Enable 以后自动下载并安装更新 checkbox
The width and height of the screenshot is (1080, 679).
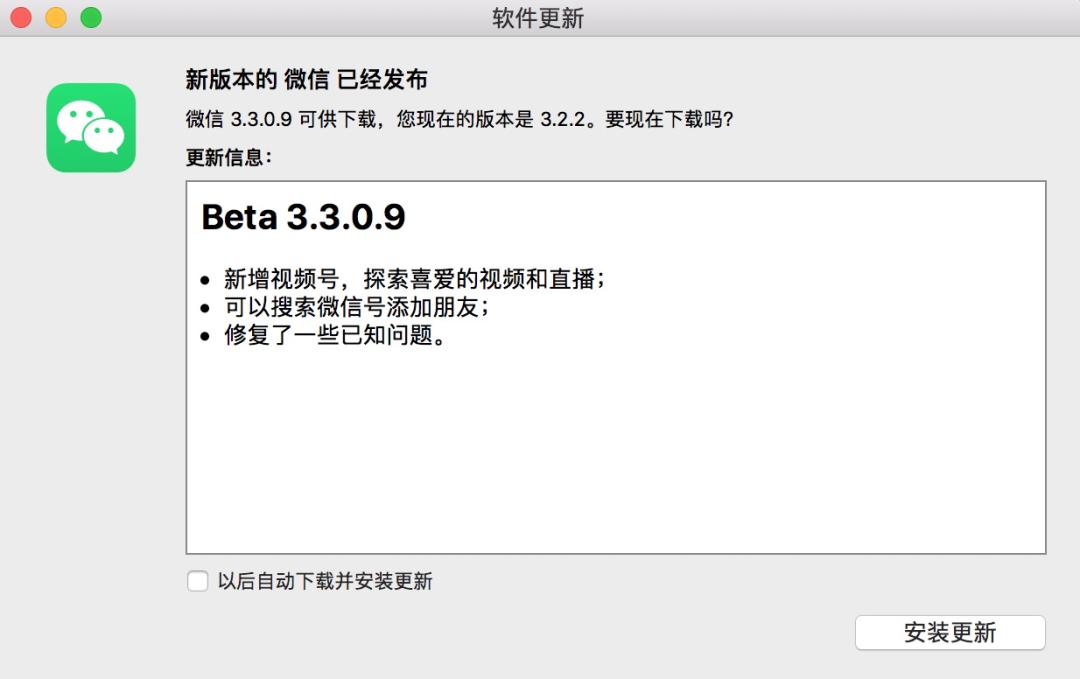point(198,581)
